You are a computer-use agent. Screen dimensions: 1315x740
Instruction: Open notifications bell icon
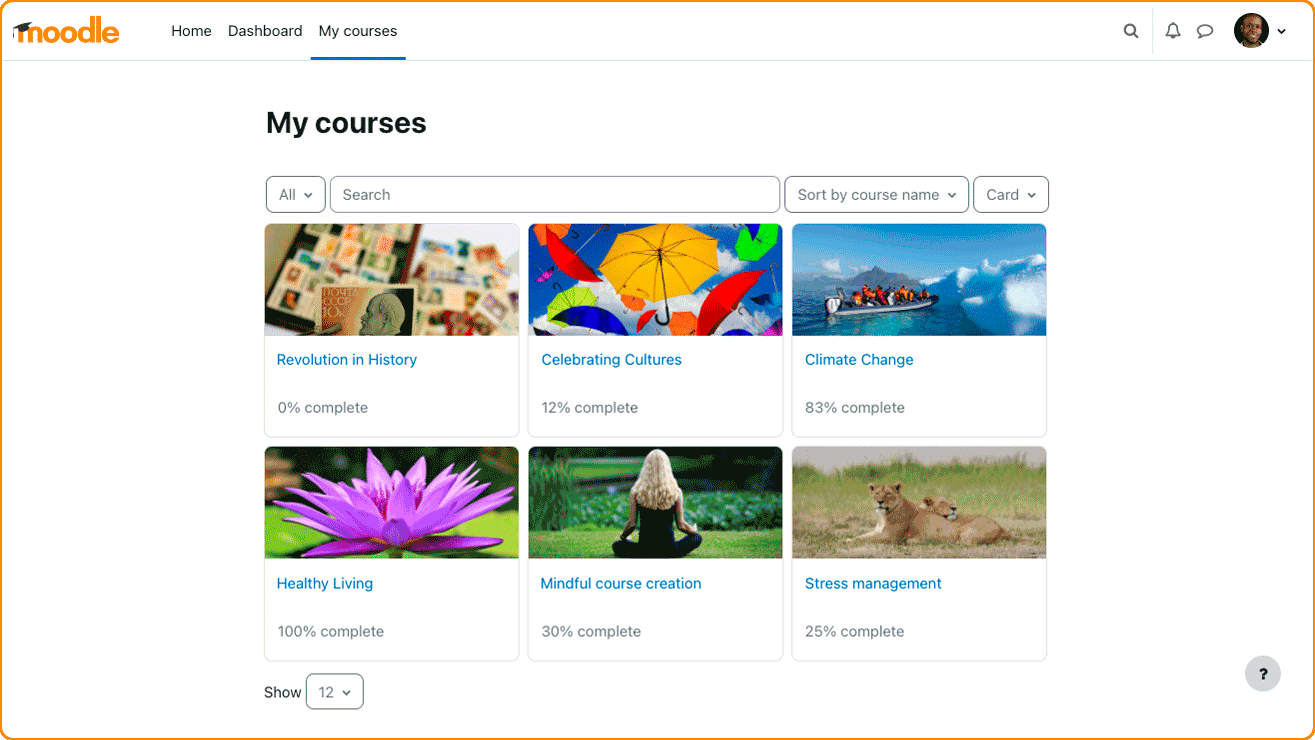1173,31
